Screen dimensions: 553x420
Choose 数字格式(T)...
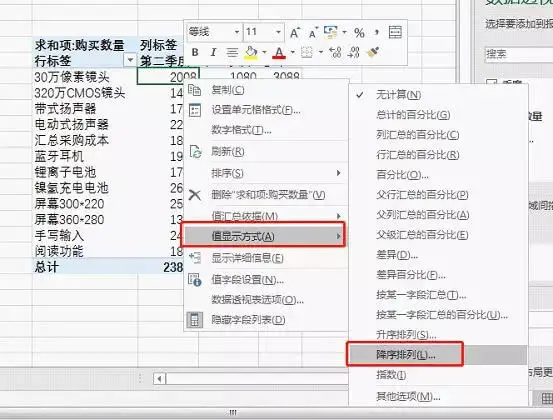click(266, 130)
